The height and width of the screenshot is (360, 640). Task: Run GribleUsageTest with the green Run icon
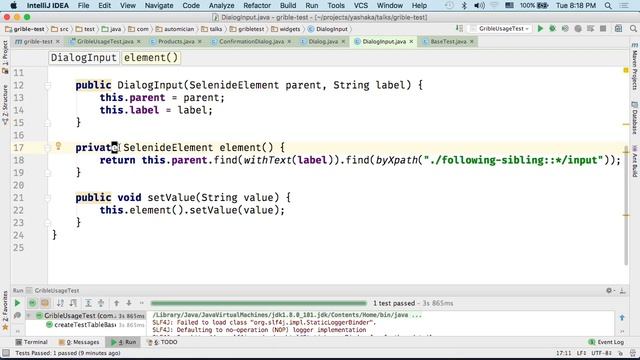click(540, 29)
